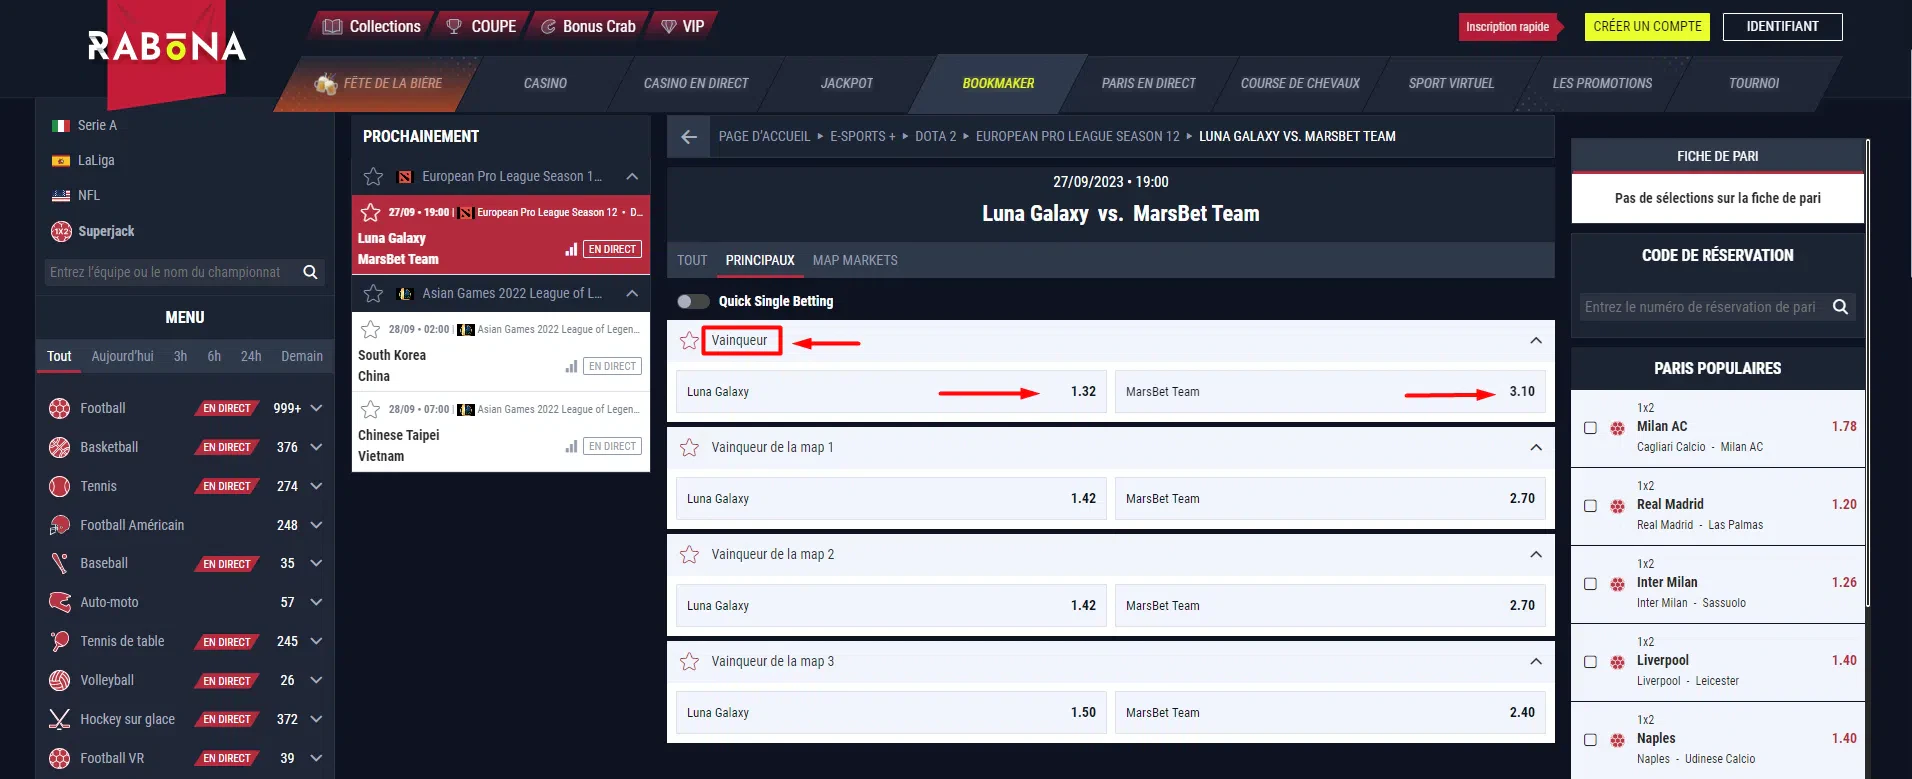Click the Serie A Italian flag icon
The image size is (1912, 779).
[x=61, y=125]
